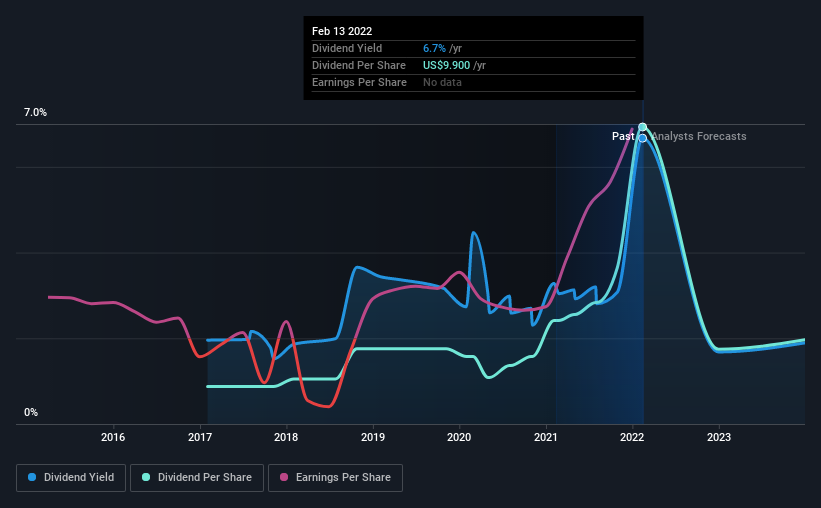Click the 2021 x-axis label
The width and height of the screenshot is (821, 508).
click(x=546, y=437)
